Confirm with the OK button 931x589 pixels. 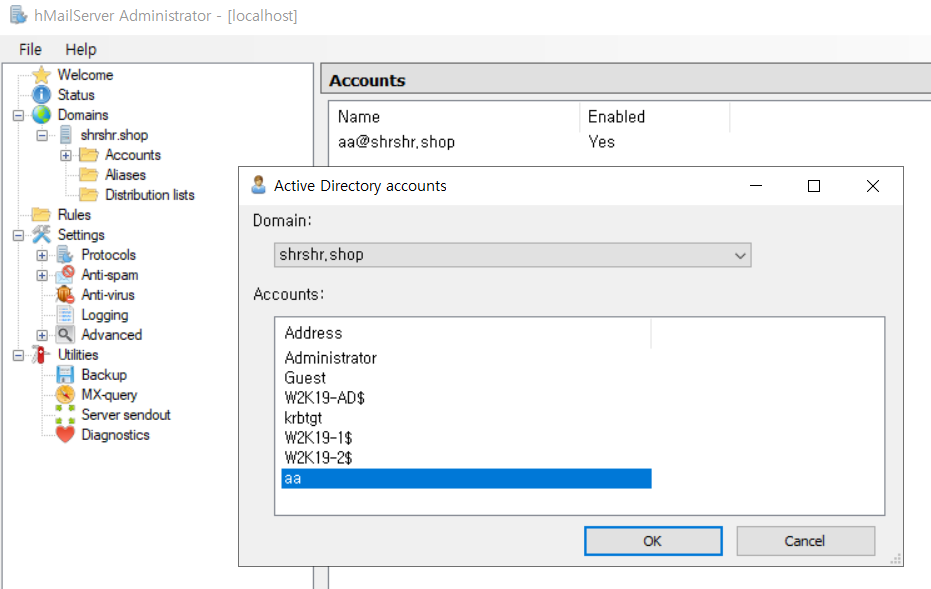click(x=653, y=541)
